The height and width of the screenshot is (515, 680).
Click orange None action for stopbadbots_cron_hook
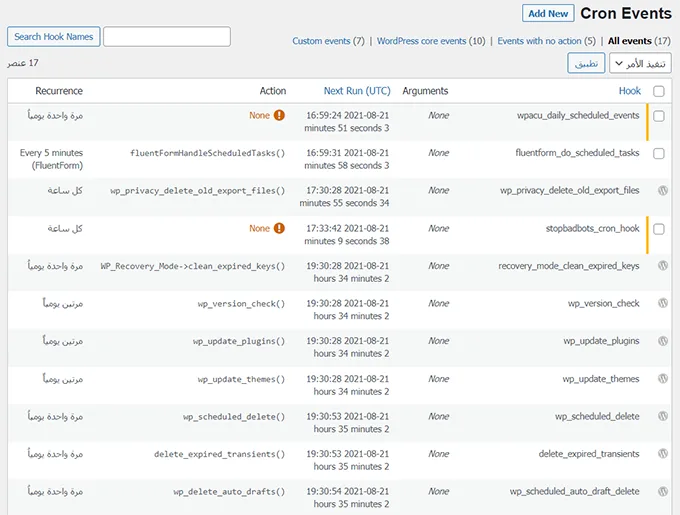[x=259, y=228]
